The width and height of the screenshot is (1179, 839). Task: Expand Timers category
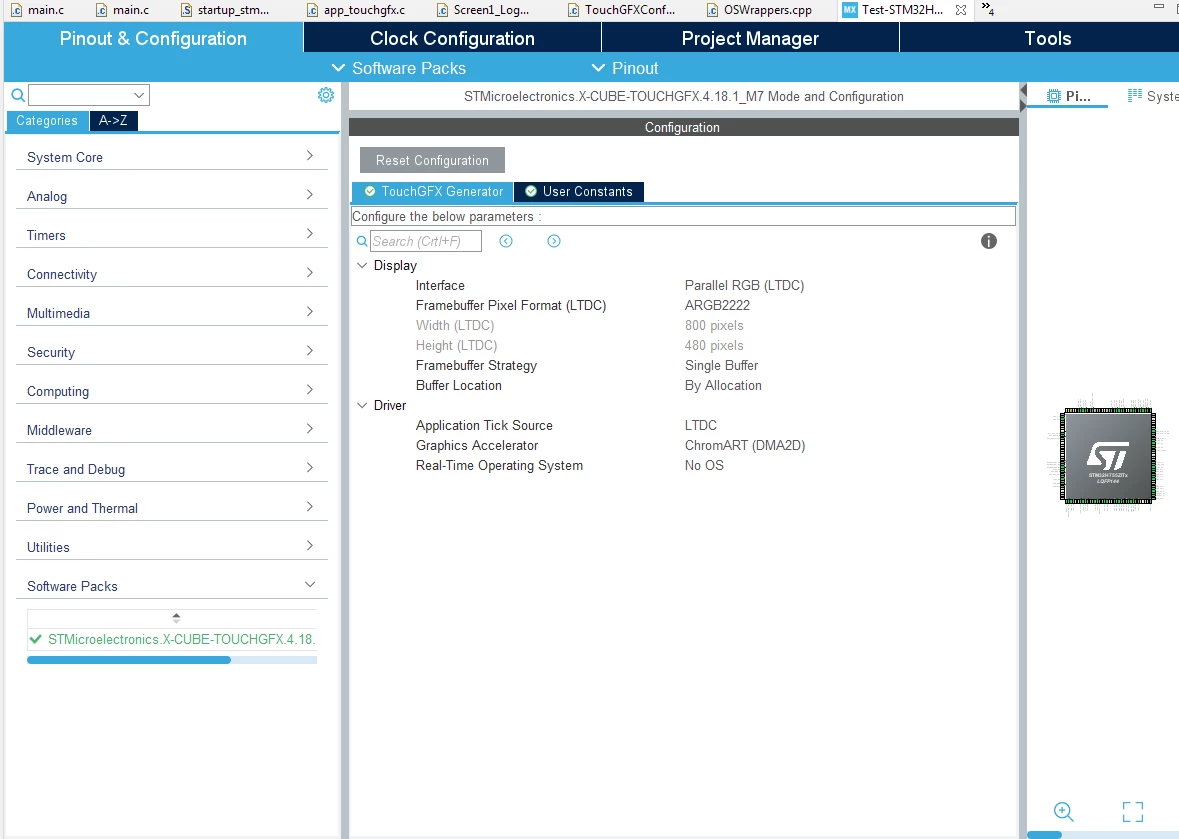[x=171, y=235]
